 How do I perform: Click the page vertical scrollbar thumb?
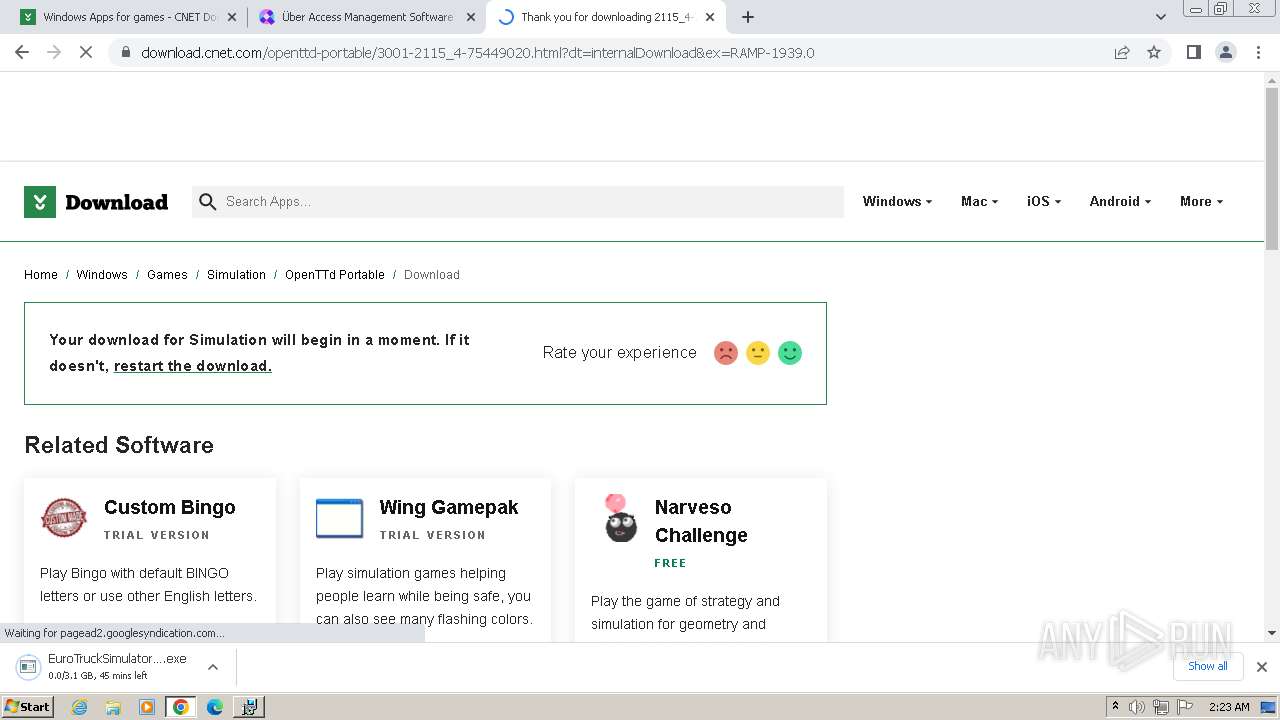coord(1272,168)
